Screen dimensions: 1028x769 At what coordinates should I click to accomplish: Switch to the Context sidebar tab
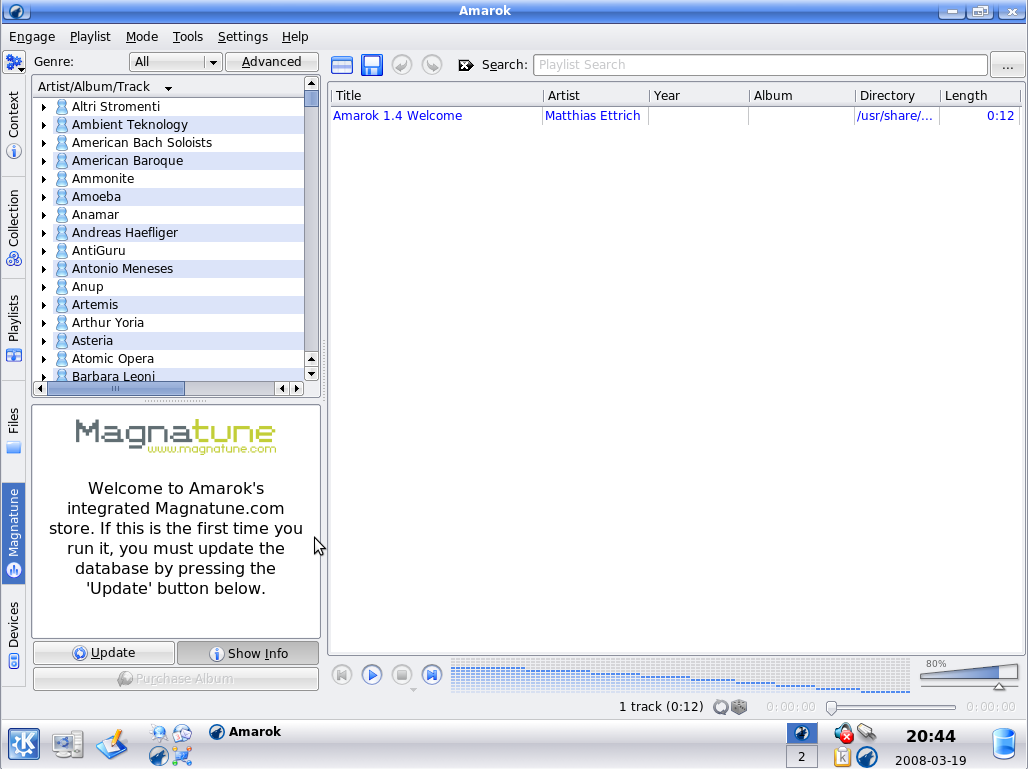point(14,125)
